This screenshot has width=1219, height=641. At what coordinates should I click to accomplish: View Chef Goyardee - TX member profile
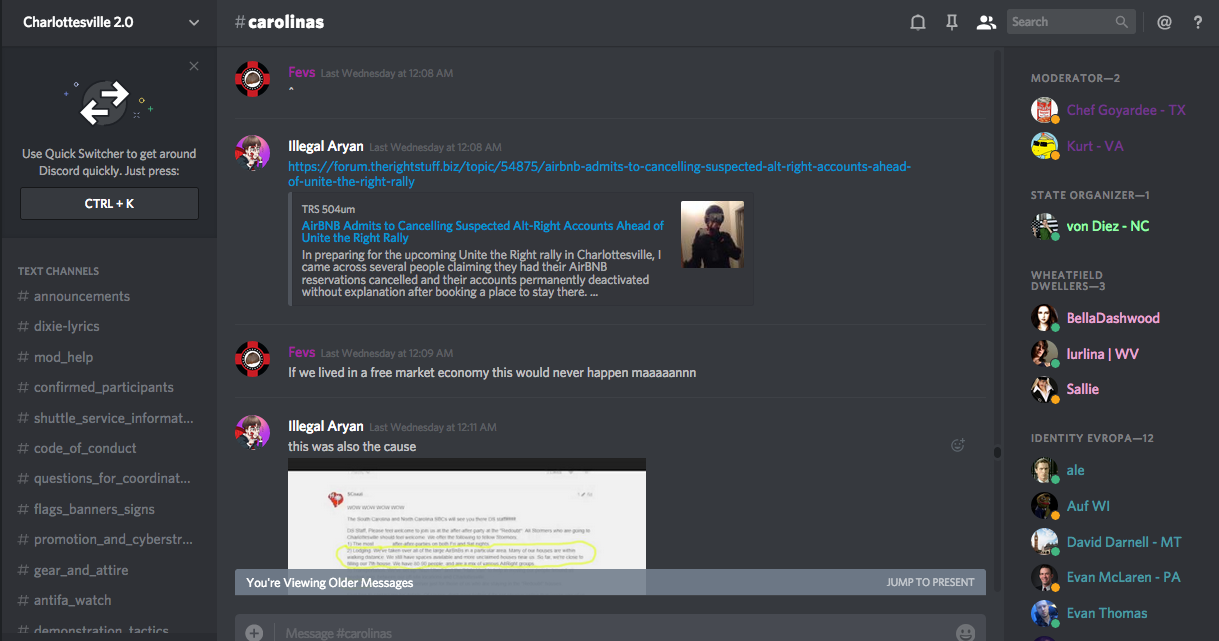point(1125,110)
